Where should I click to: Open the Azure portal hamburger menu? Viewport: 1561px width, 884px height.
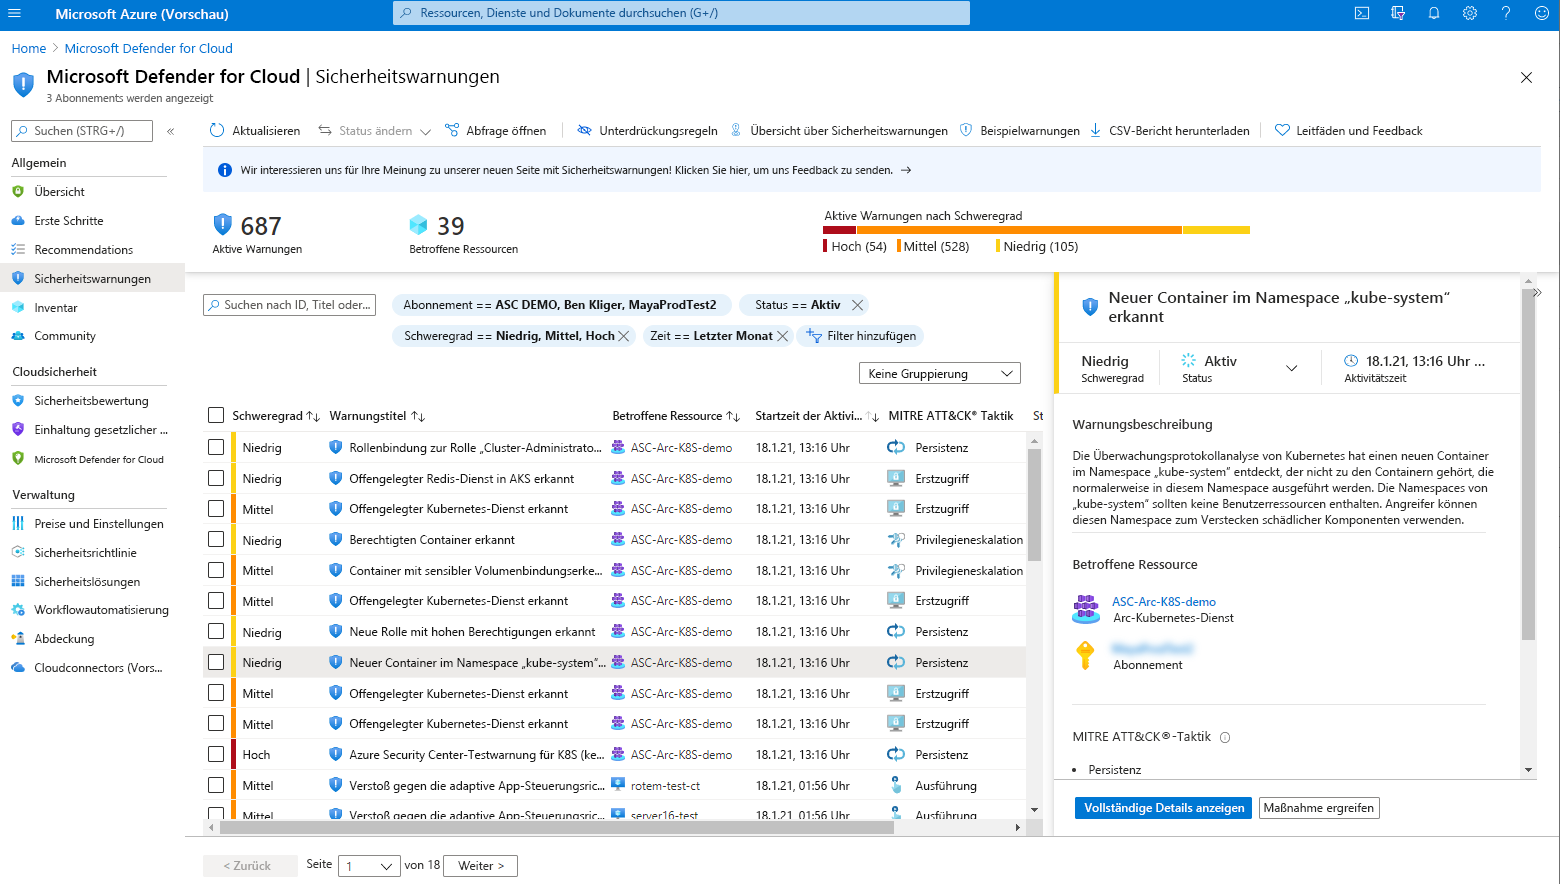click(14, 14)
